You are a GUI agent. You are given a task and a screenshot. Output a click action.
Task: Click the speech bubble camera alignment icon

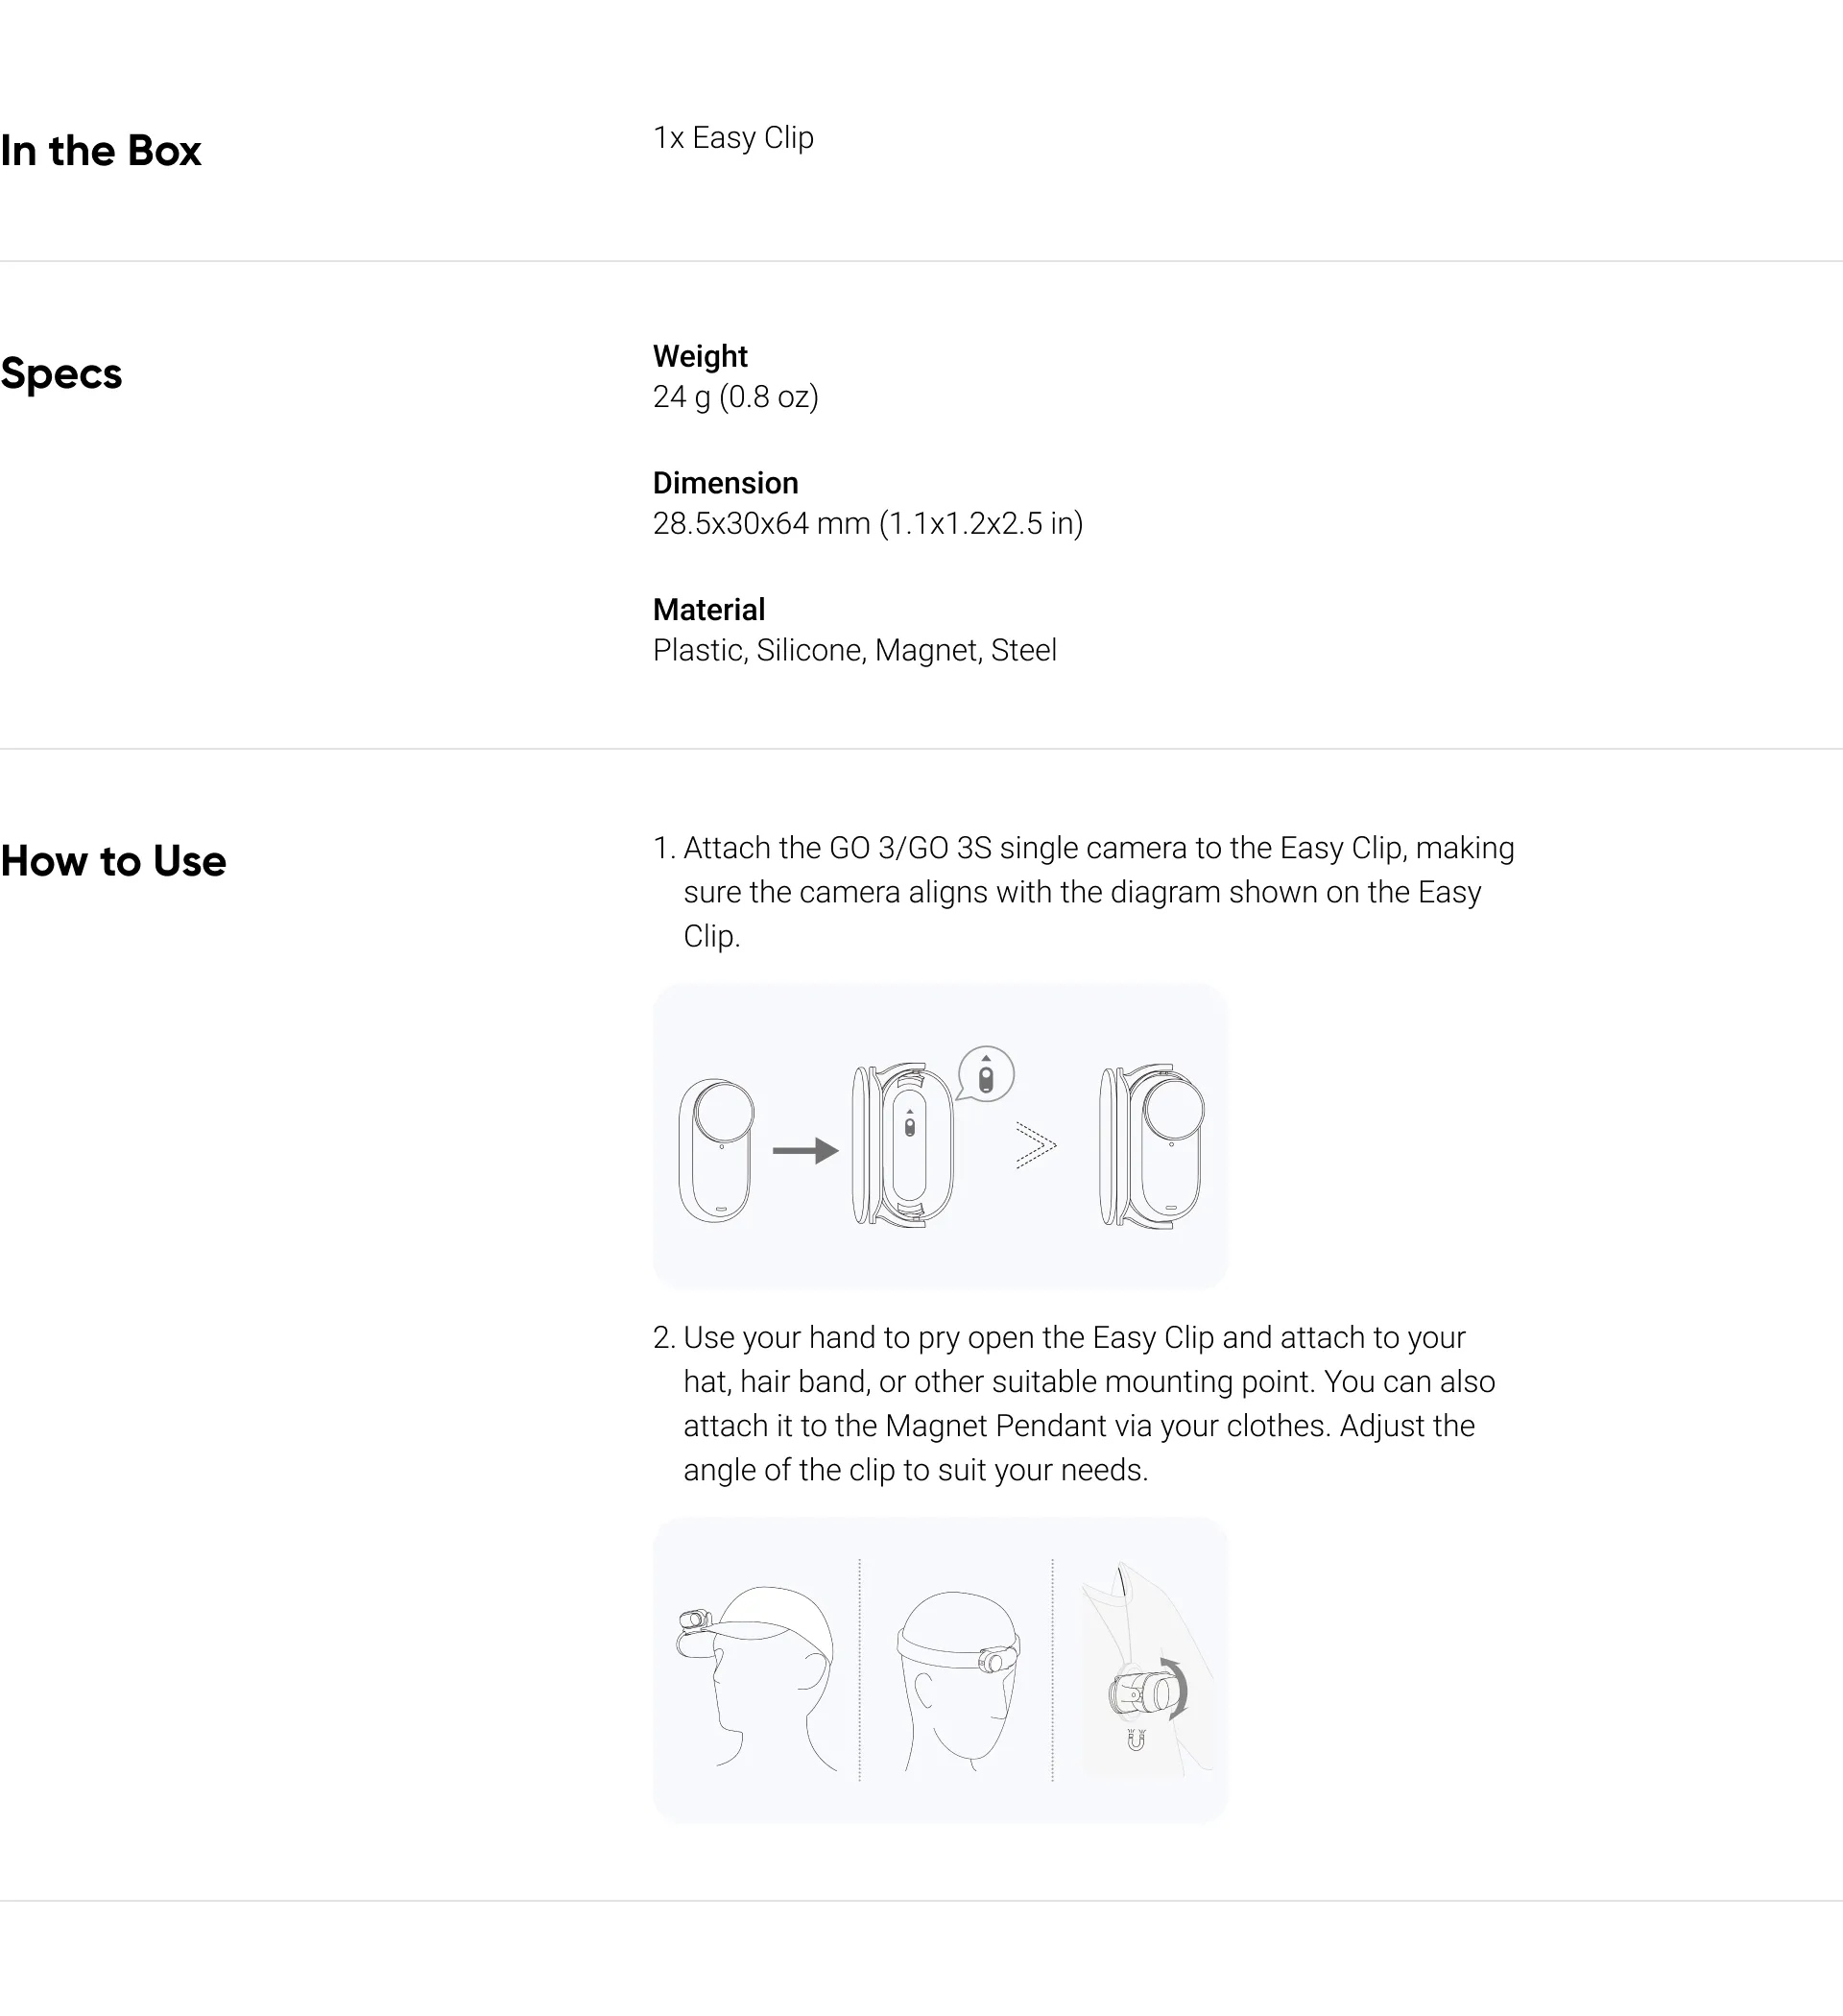coord(986,1074)
